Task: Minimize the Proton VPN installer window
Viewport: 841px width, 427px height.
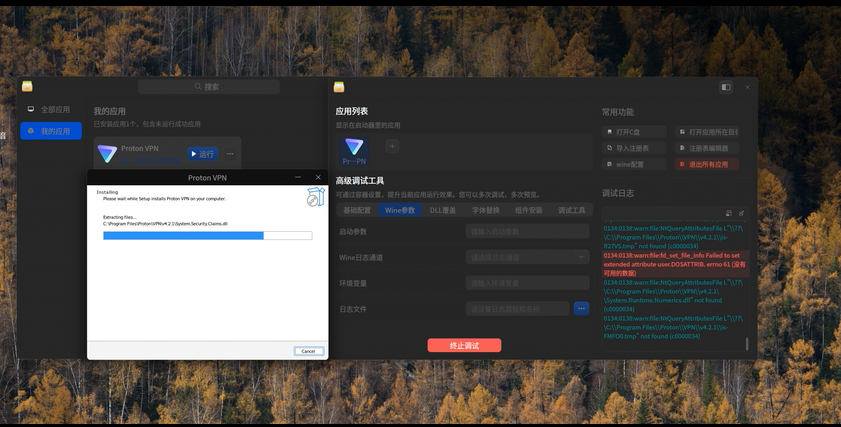Action: tap(298, 177)
